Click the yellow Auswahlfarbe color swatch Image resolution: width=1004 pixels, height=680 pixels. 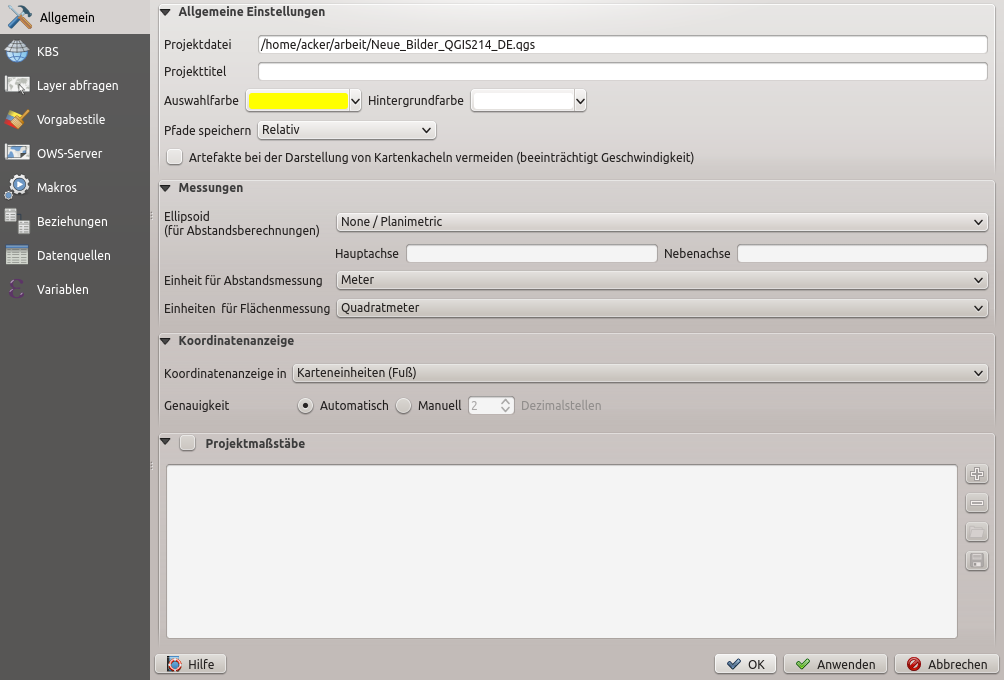(x=297, y=100)
